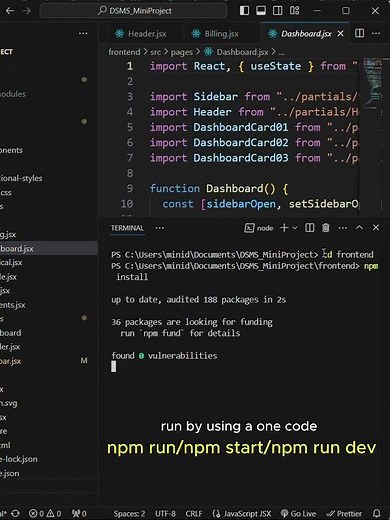Toggle the primary side bar layout icon

244,10
